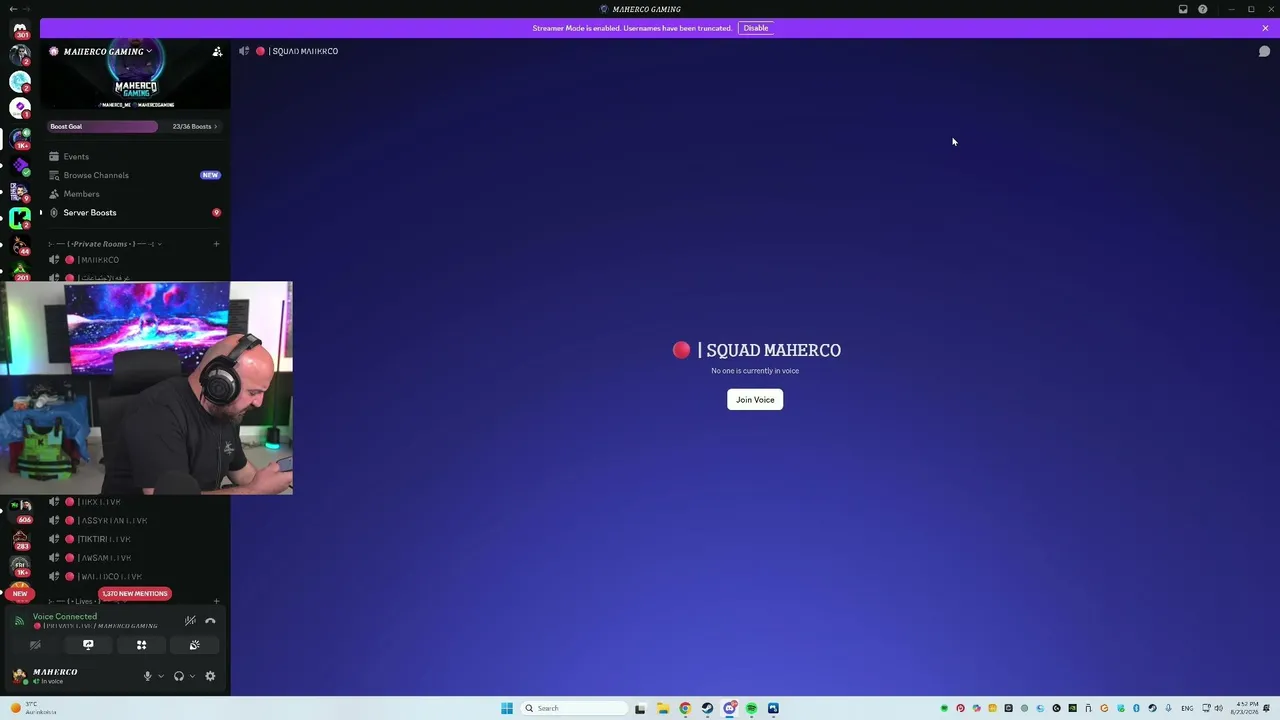Click the red NEW unread servers pill

tap(20, 594)
